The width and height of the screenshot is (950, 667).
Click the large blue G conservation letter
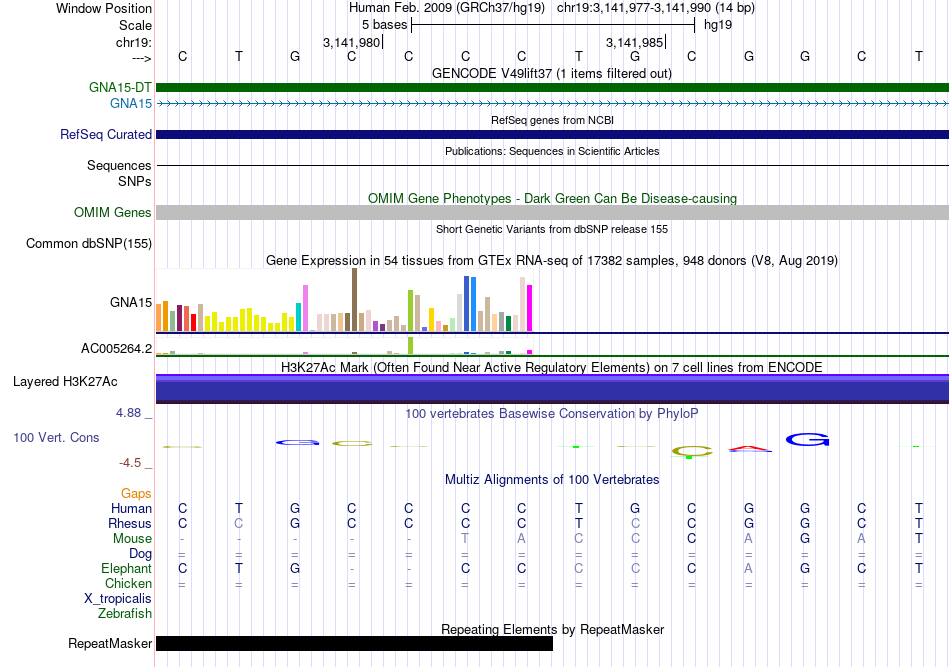[x=808, y=440]
